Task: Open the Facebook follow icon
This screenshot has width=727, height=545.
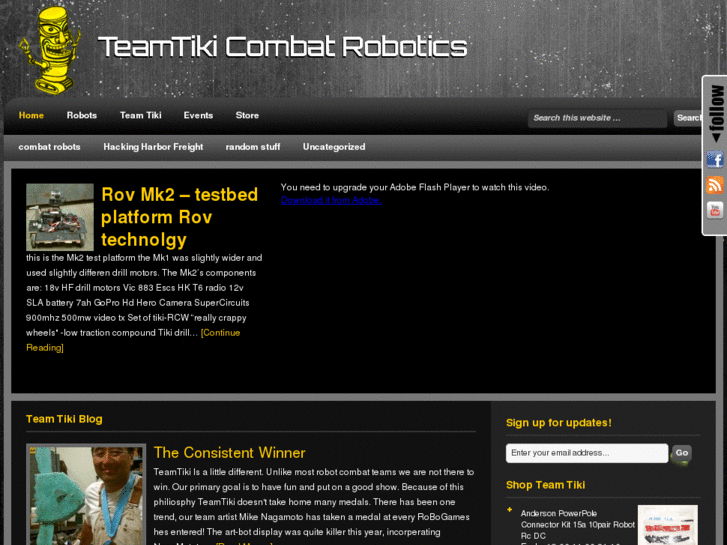Action: click(714, 160)
